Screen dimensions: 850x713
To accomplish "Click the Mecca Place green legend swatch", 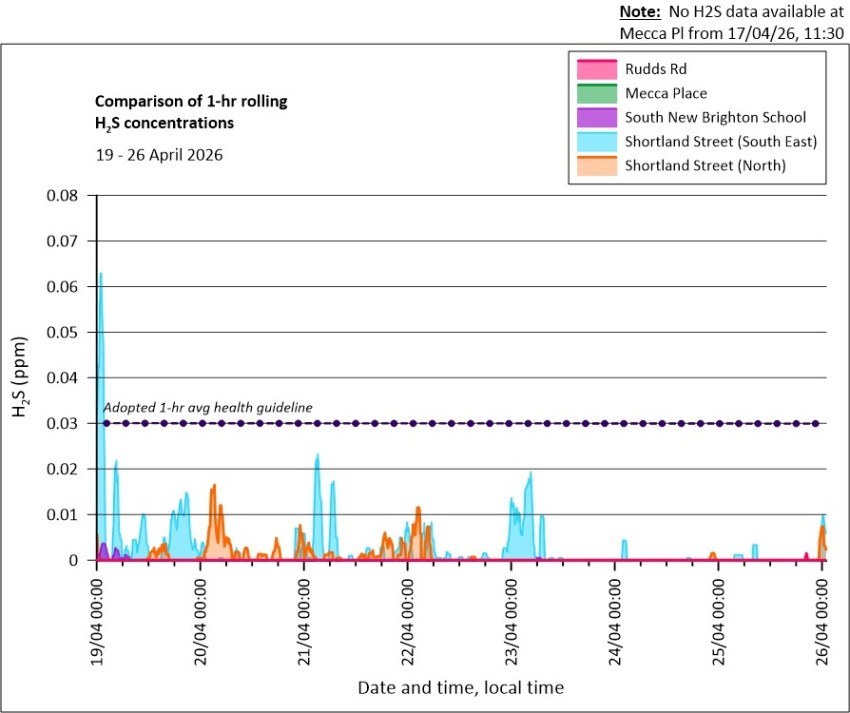I will coord(596,93).
